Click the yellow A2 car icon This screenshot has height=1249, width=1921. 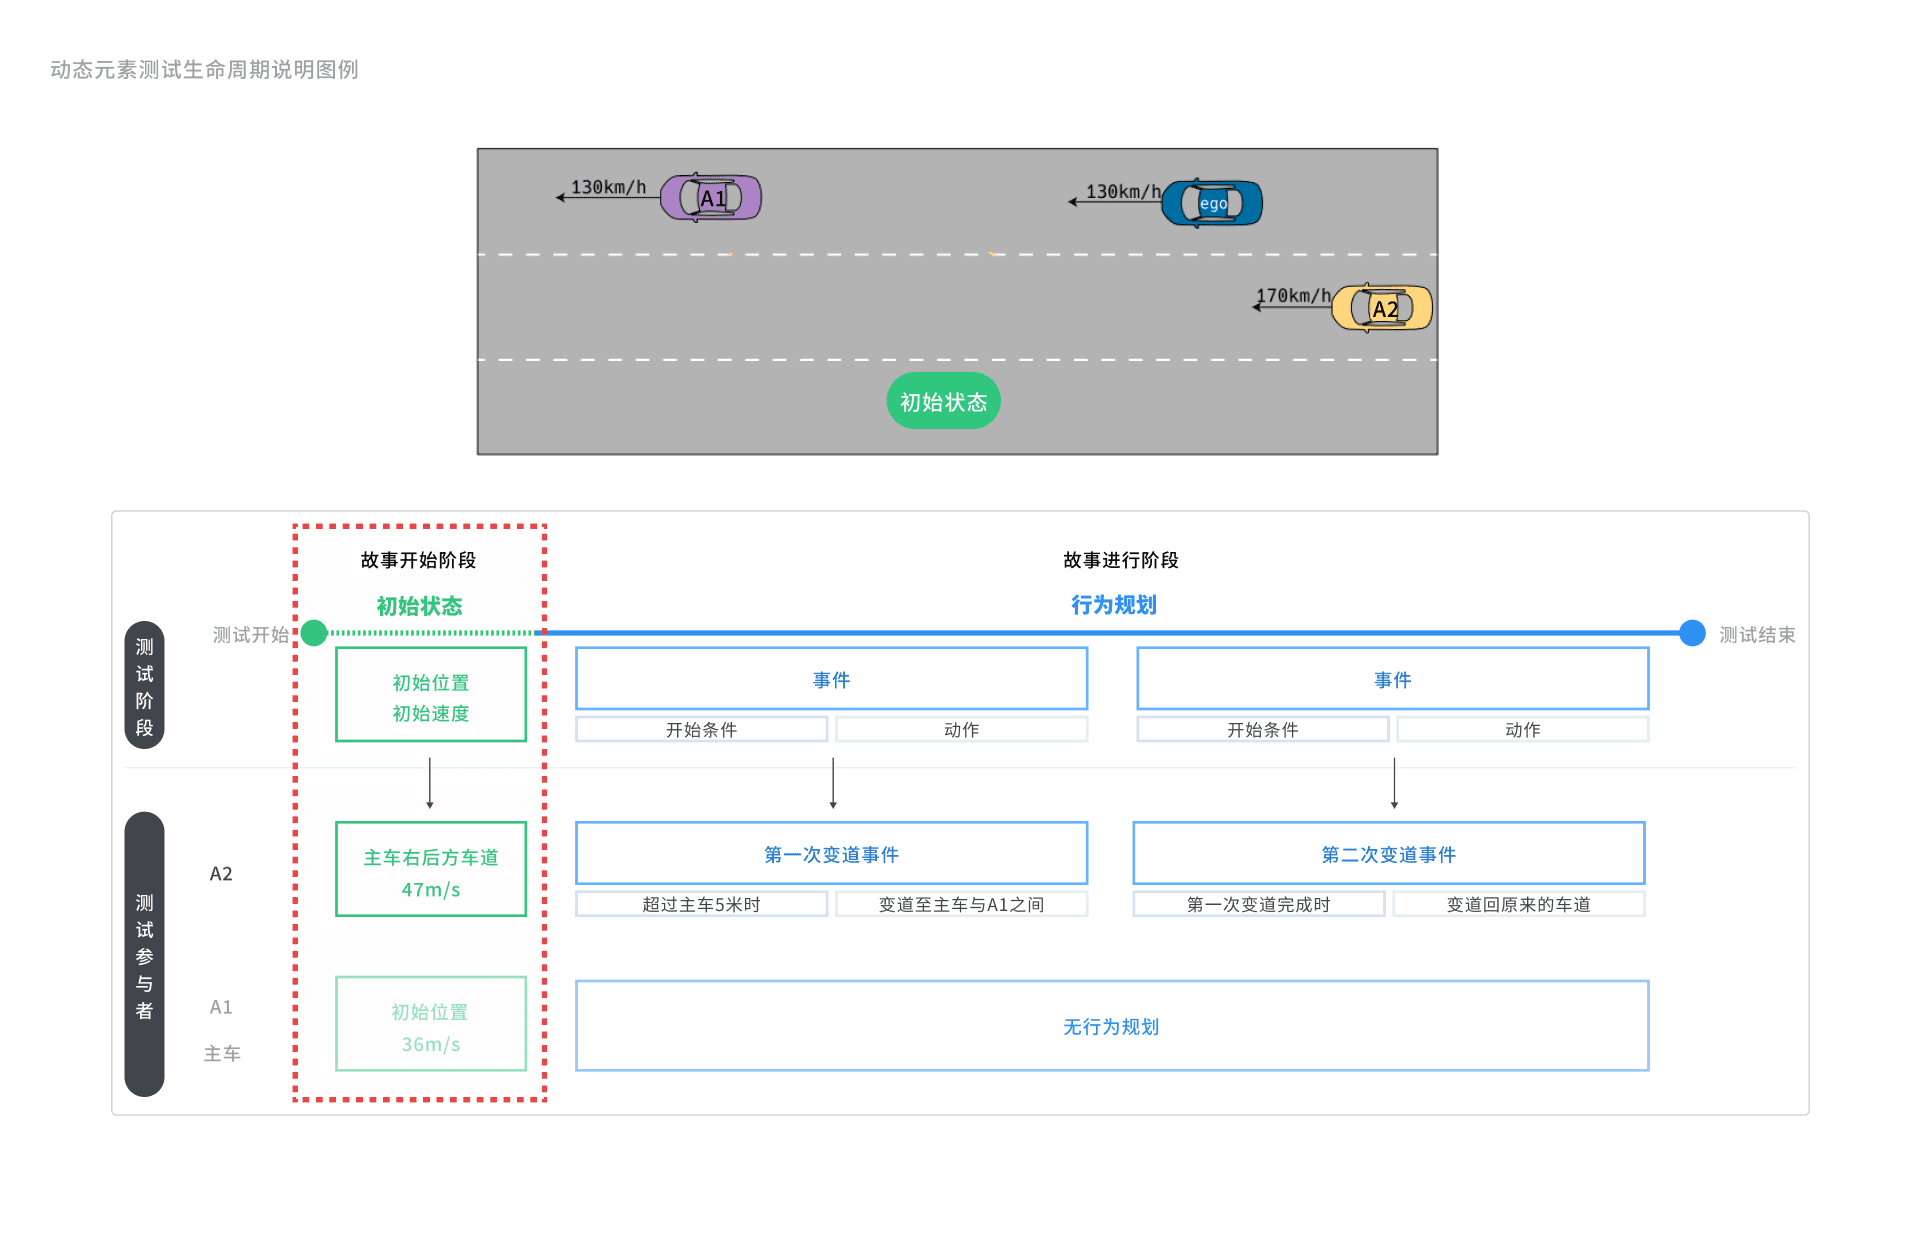1383,308
